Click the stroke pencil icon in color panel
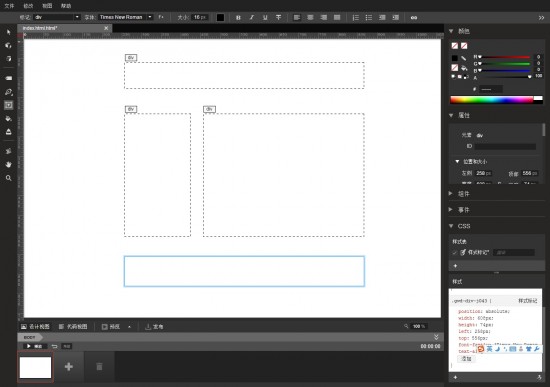The image size is (550, 387). point(464,58)
